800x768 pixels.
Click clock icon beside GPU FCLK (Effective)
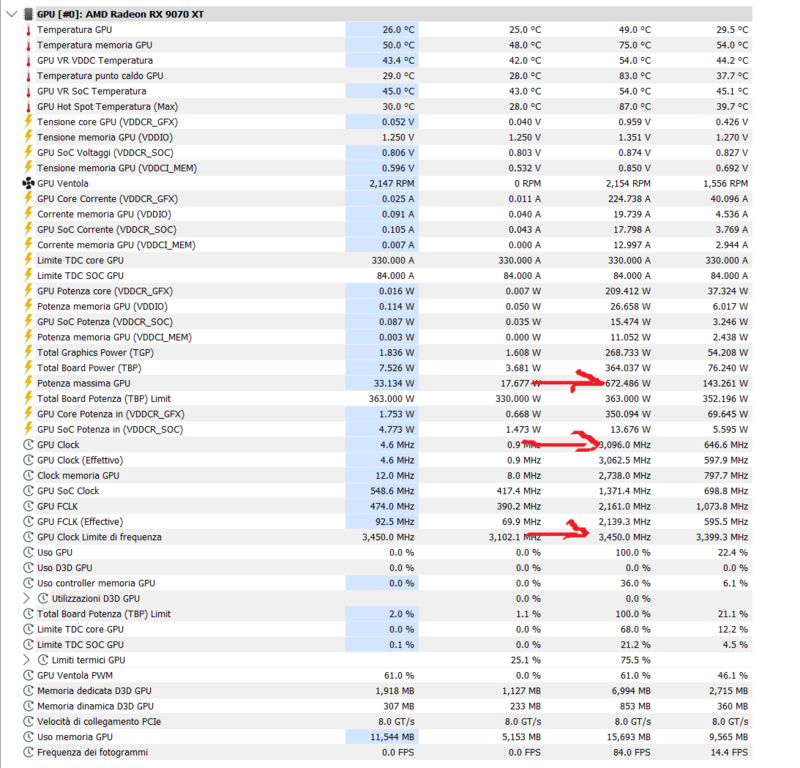click(29, 522)
